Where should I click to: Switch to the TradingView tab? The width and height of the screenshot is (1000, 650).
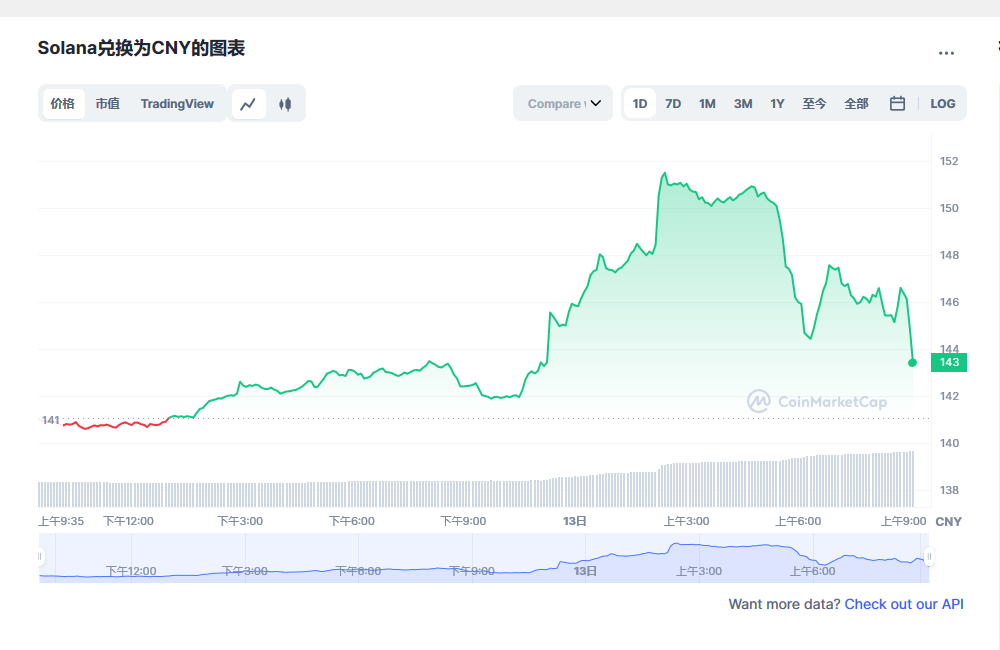pyautogui.click(x=177, y=103)
